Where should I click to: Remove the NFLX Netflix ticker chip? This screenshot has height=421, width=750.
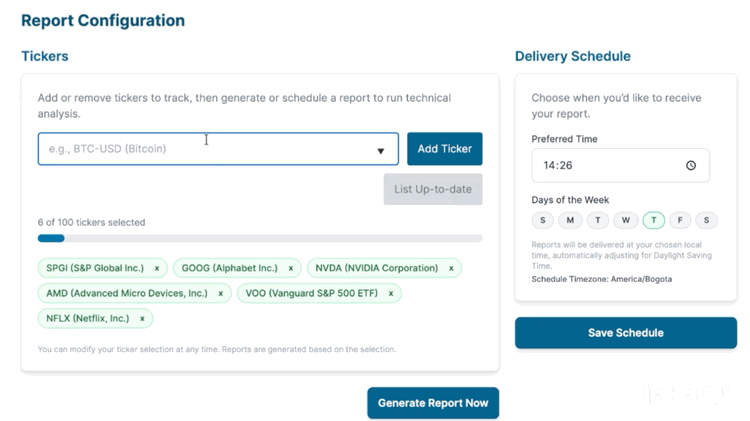click(x=142, y=319)
